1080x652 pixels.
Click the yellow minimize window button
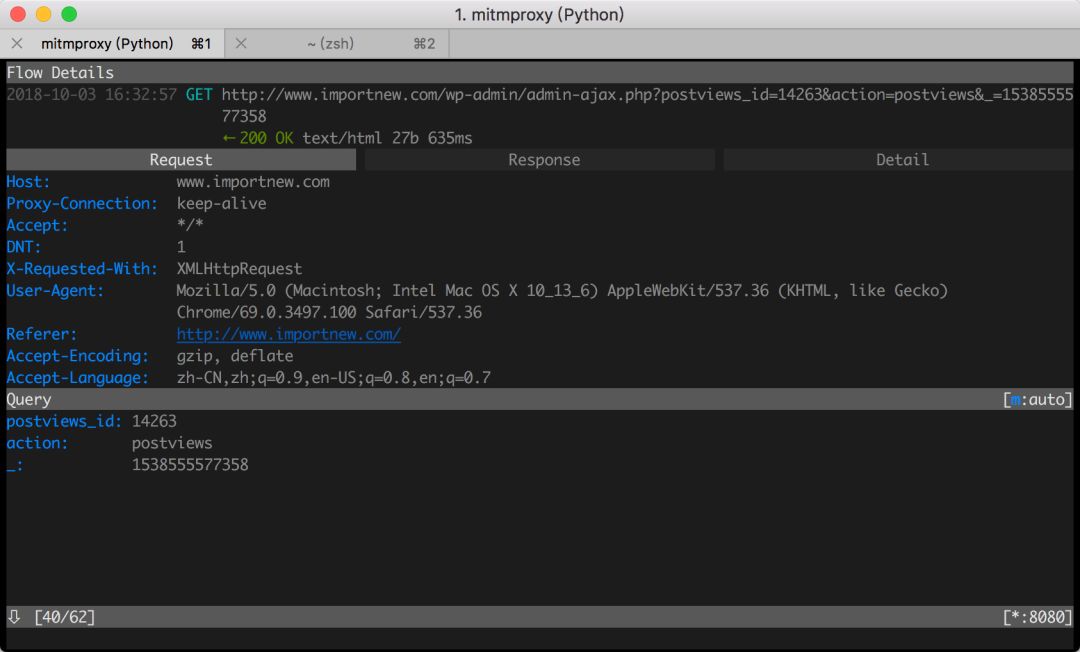point(43,14)
